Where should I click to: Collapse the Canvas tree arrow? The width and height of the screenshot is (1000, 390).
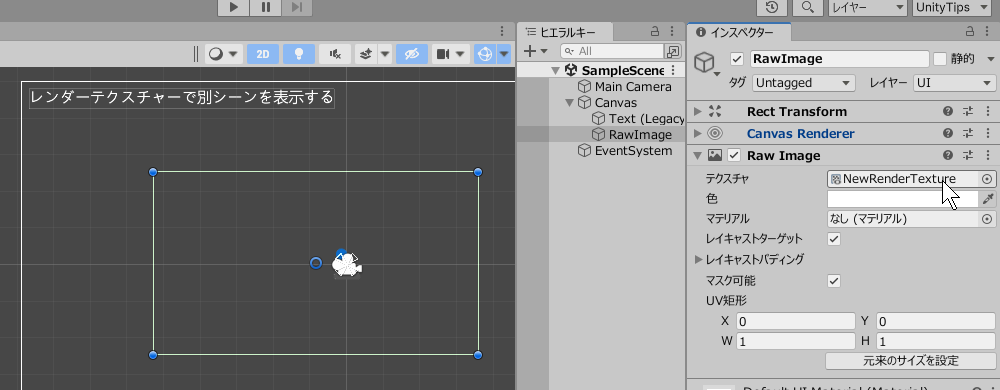point(569,102)
